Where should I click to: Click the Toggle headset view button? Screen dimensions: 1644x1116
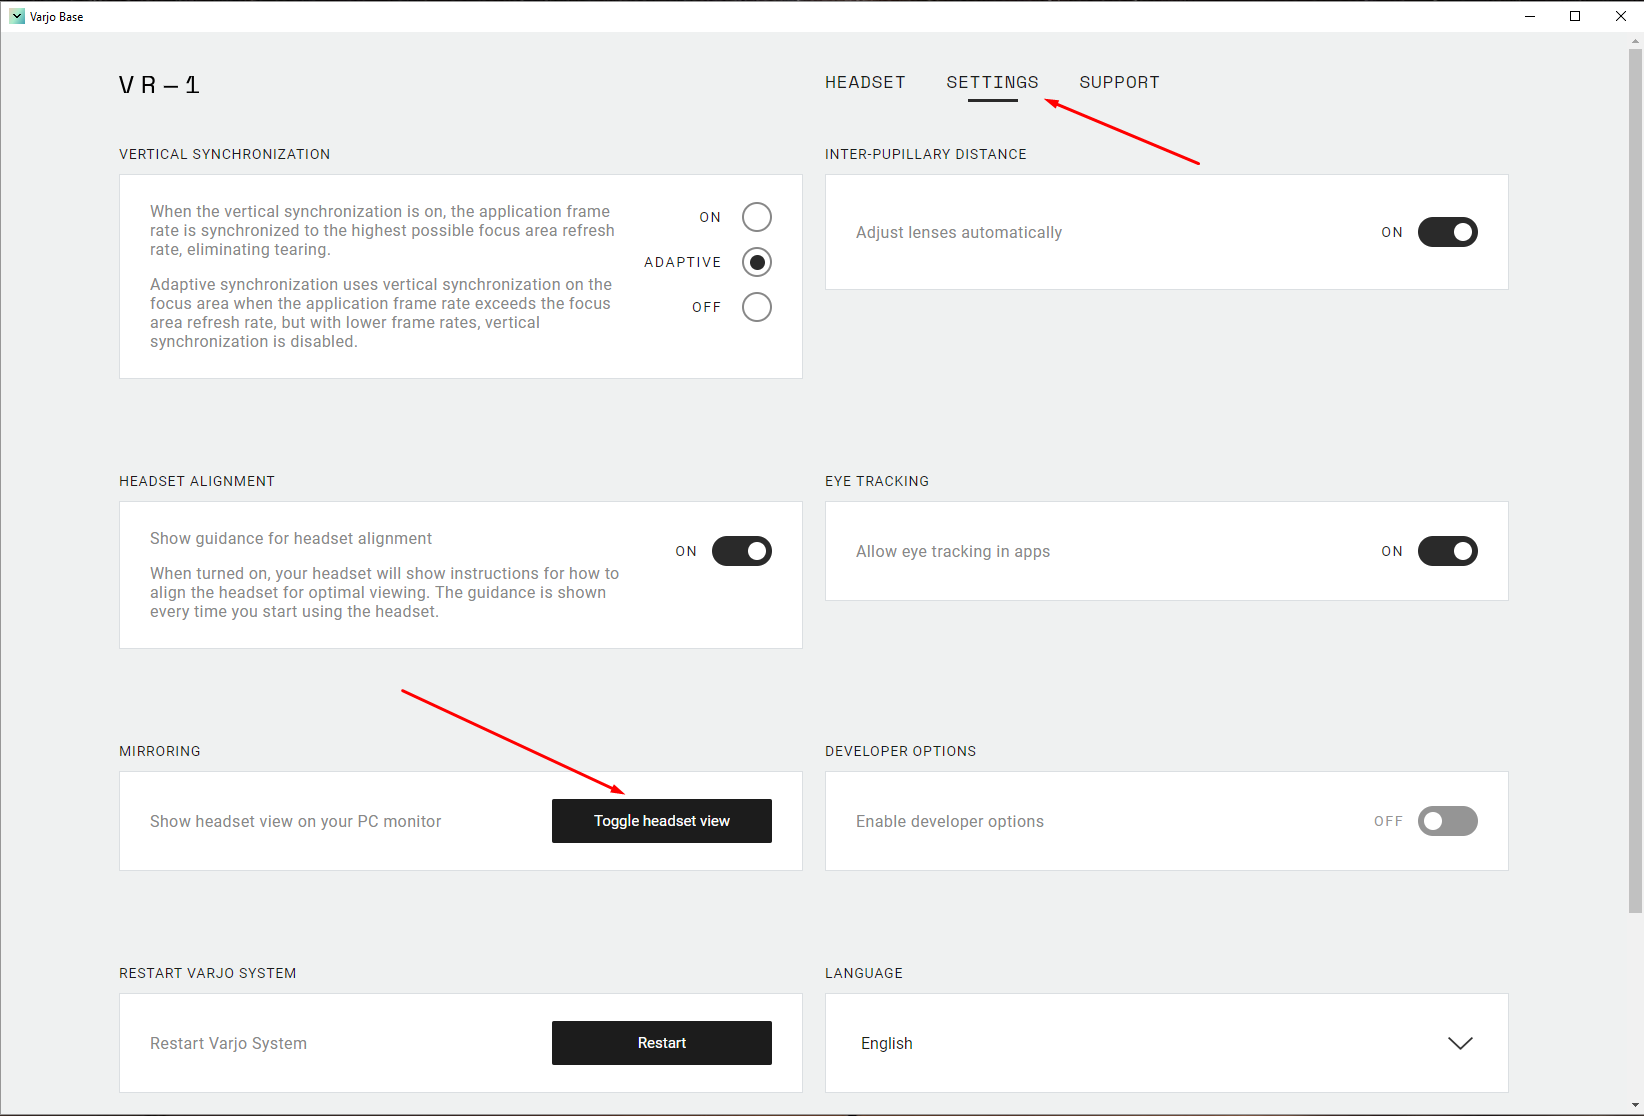tap(662, 821)
